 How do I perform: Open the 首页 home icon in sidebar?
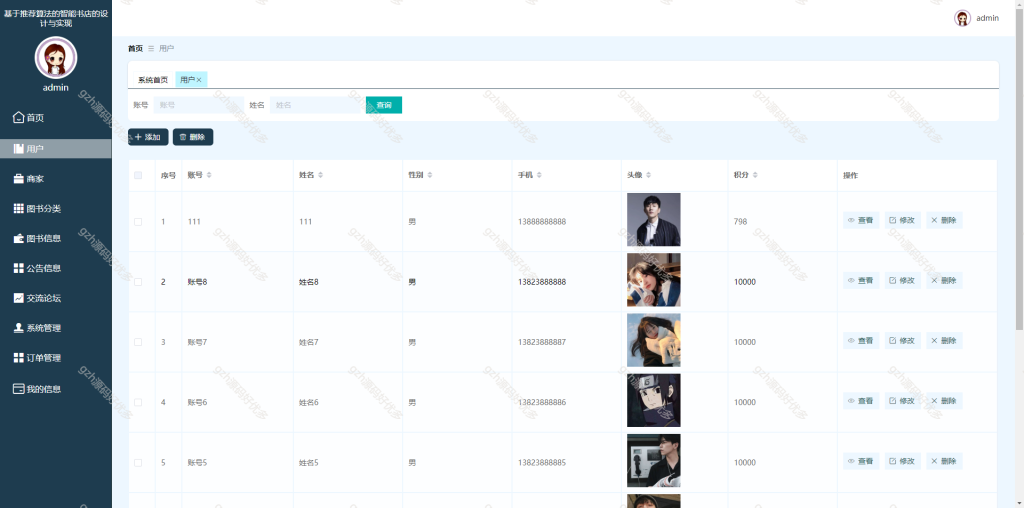[x=18, y=118]
